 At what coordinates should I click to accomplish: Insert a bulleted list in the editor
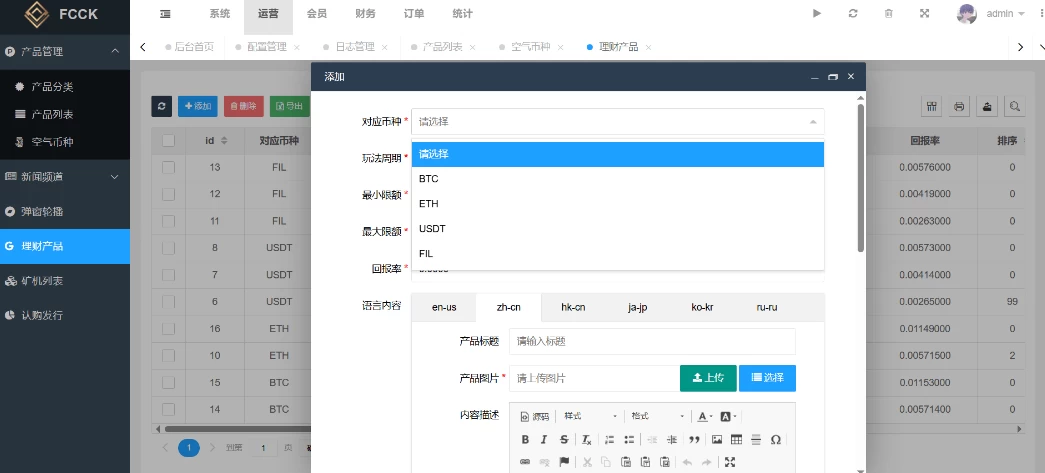pyautogui.click(x=628, y=440)
